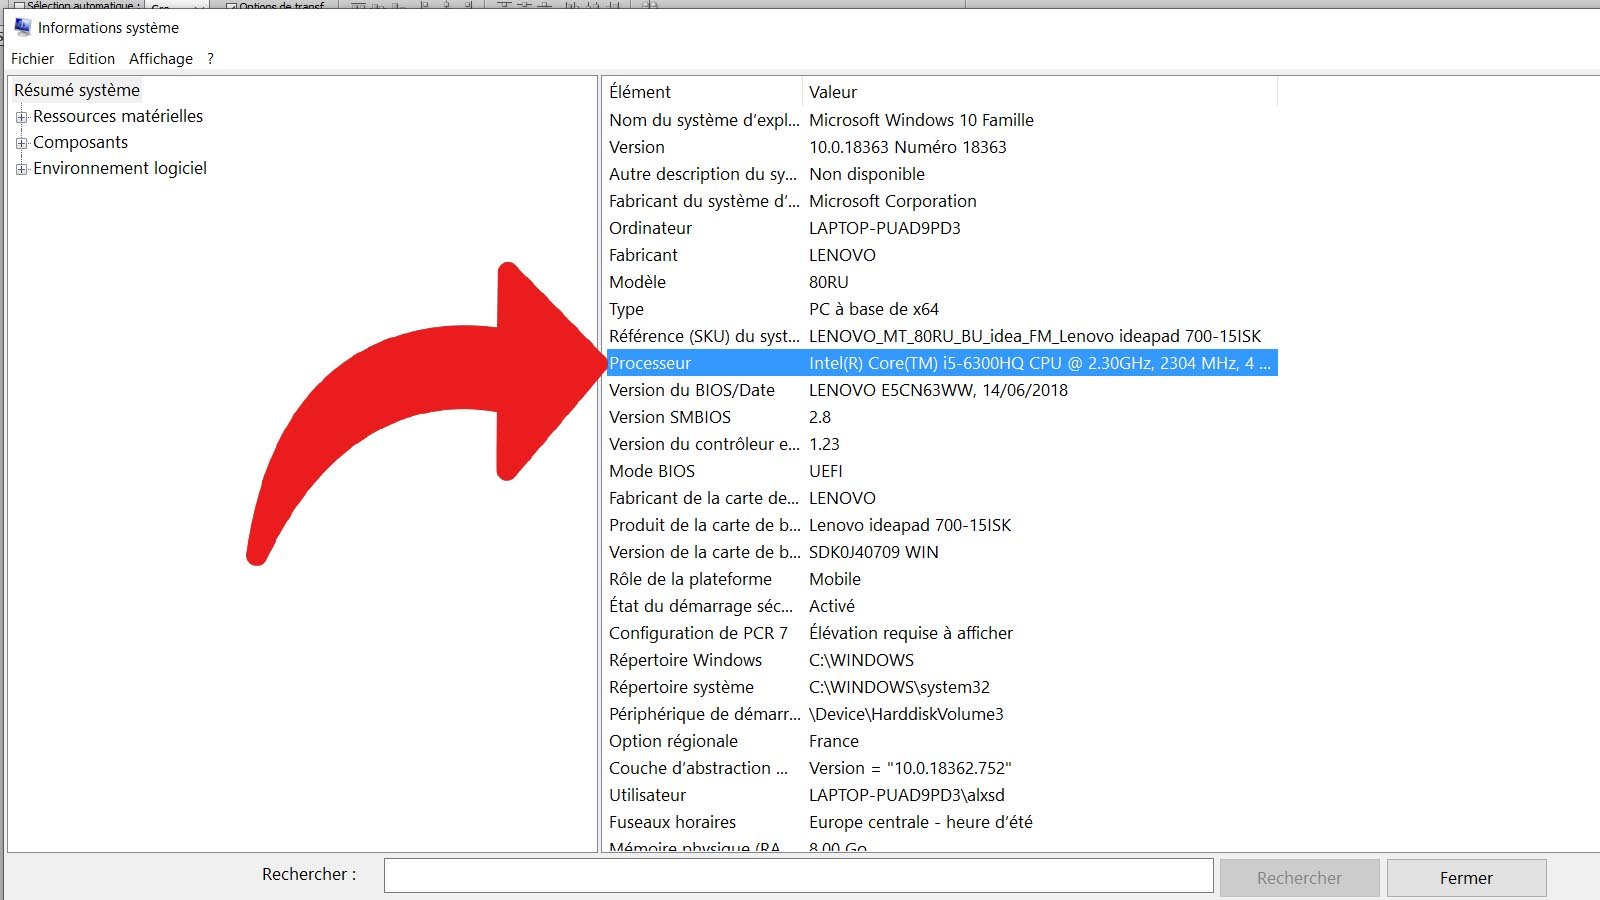The height and width of the screenshot is (900, 1600).
Task: Select the Mode BIOS row
Action: point(940,471)
